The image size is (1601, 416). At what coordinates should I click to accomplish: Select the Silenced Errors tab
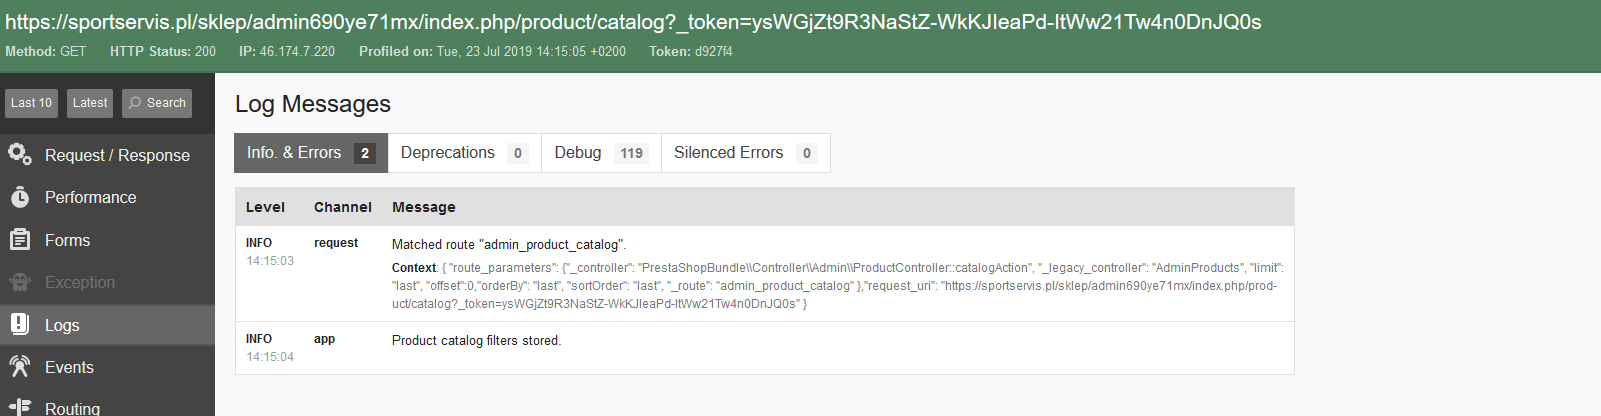pyautogui.click(x=728, y=153)
